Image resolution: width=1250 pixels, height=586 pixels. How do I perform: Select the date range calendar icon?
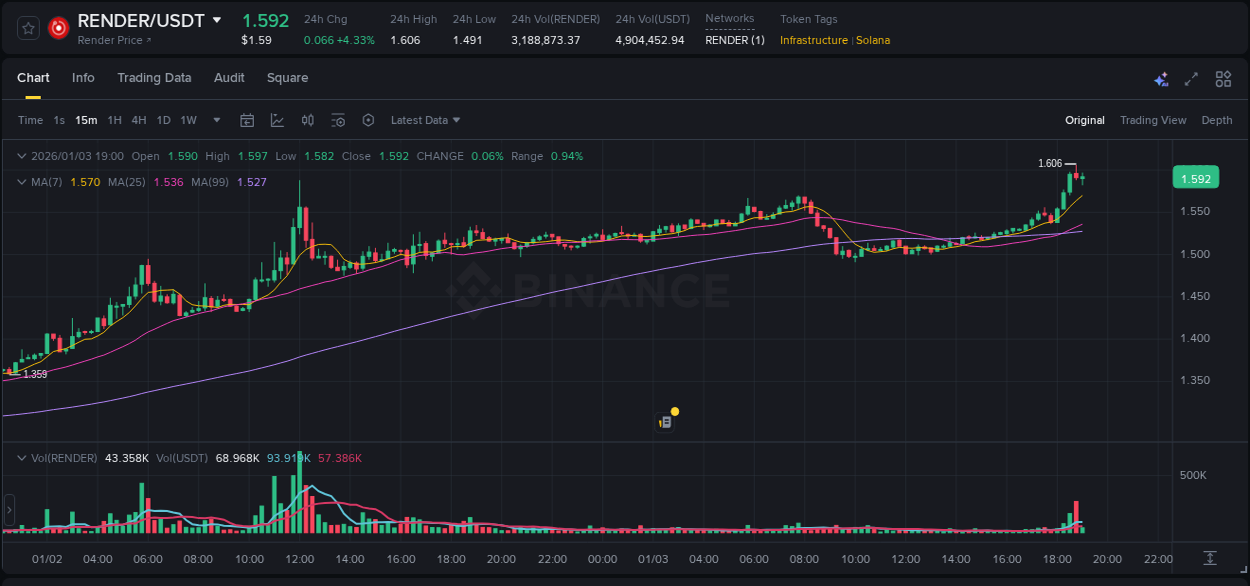247,120
